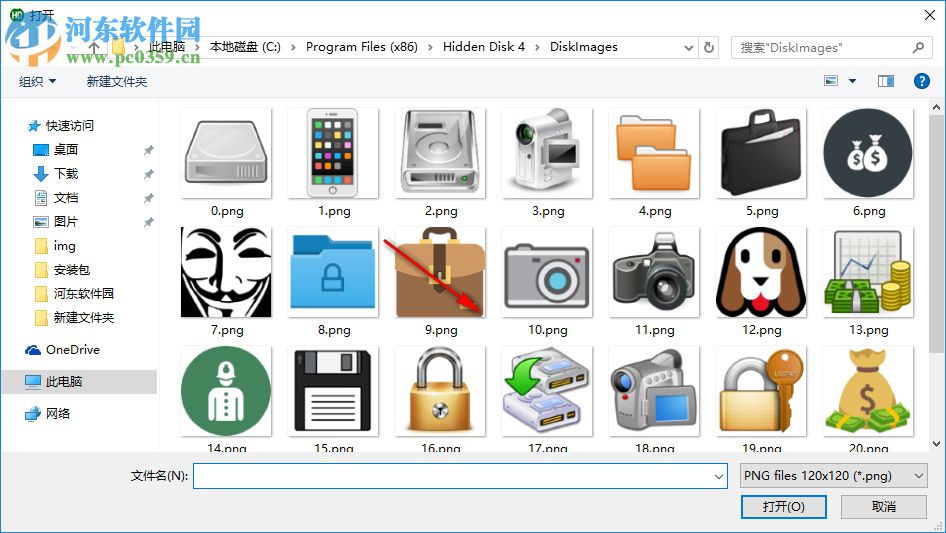This screenshot has height=533, width=946.
Task: Click the 打开(O) open button
Action: [x=784, y=506]
